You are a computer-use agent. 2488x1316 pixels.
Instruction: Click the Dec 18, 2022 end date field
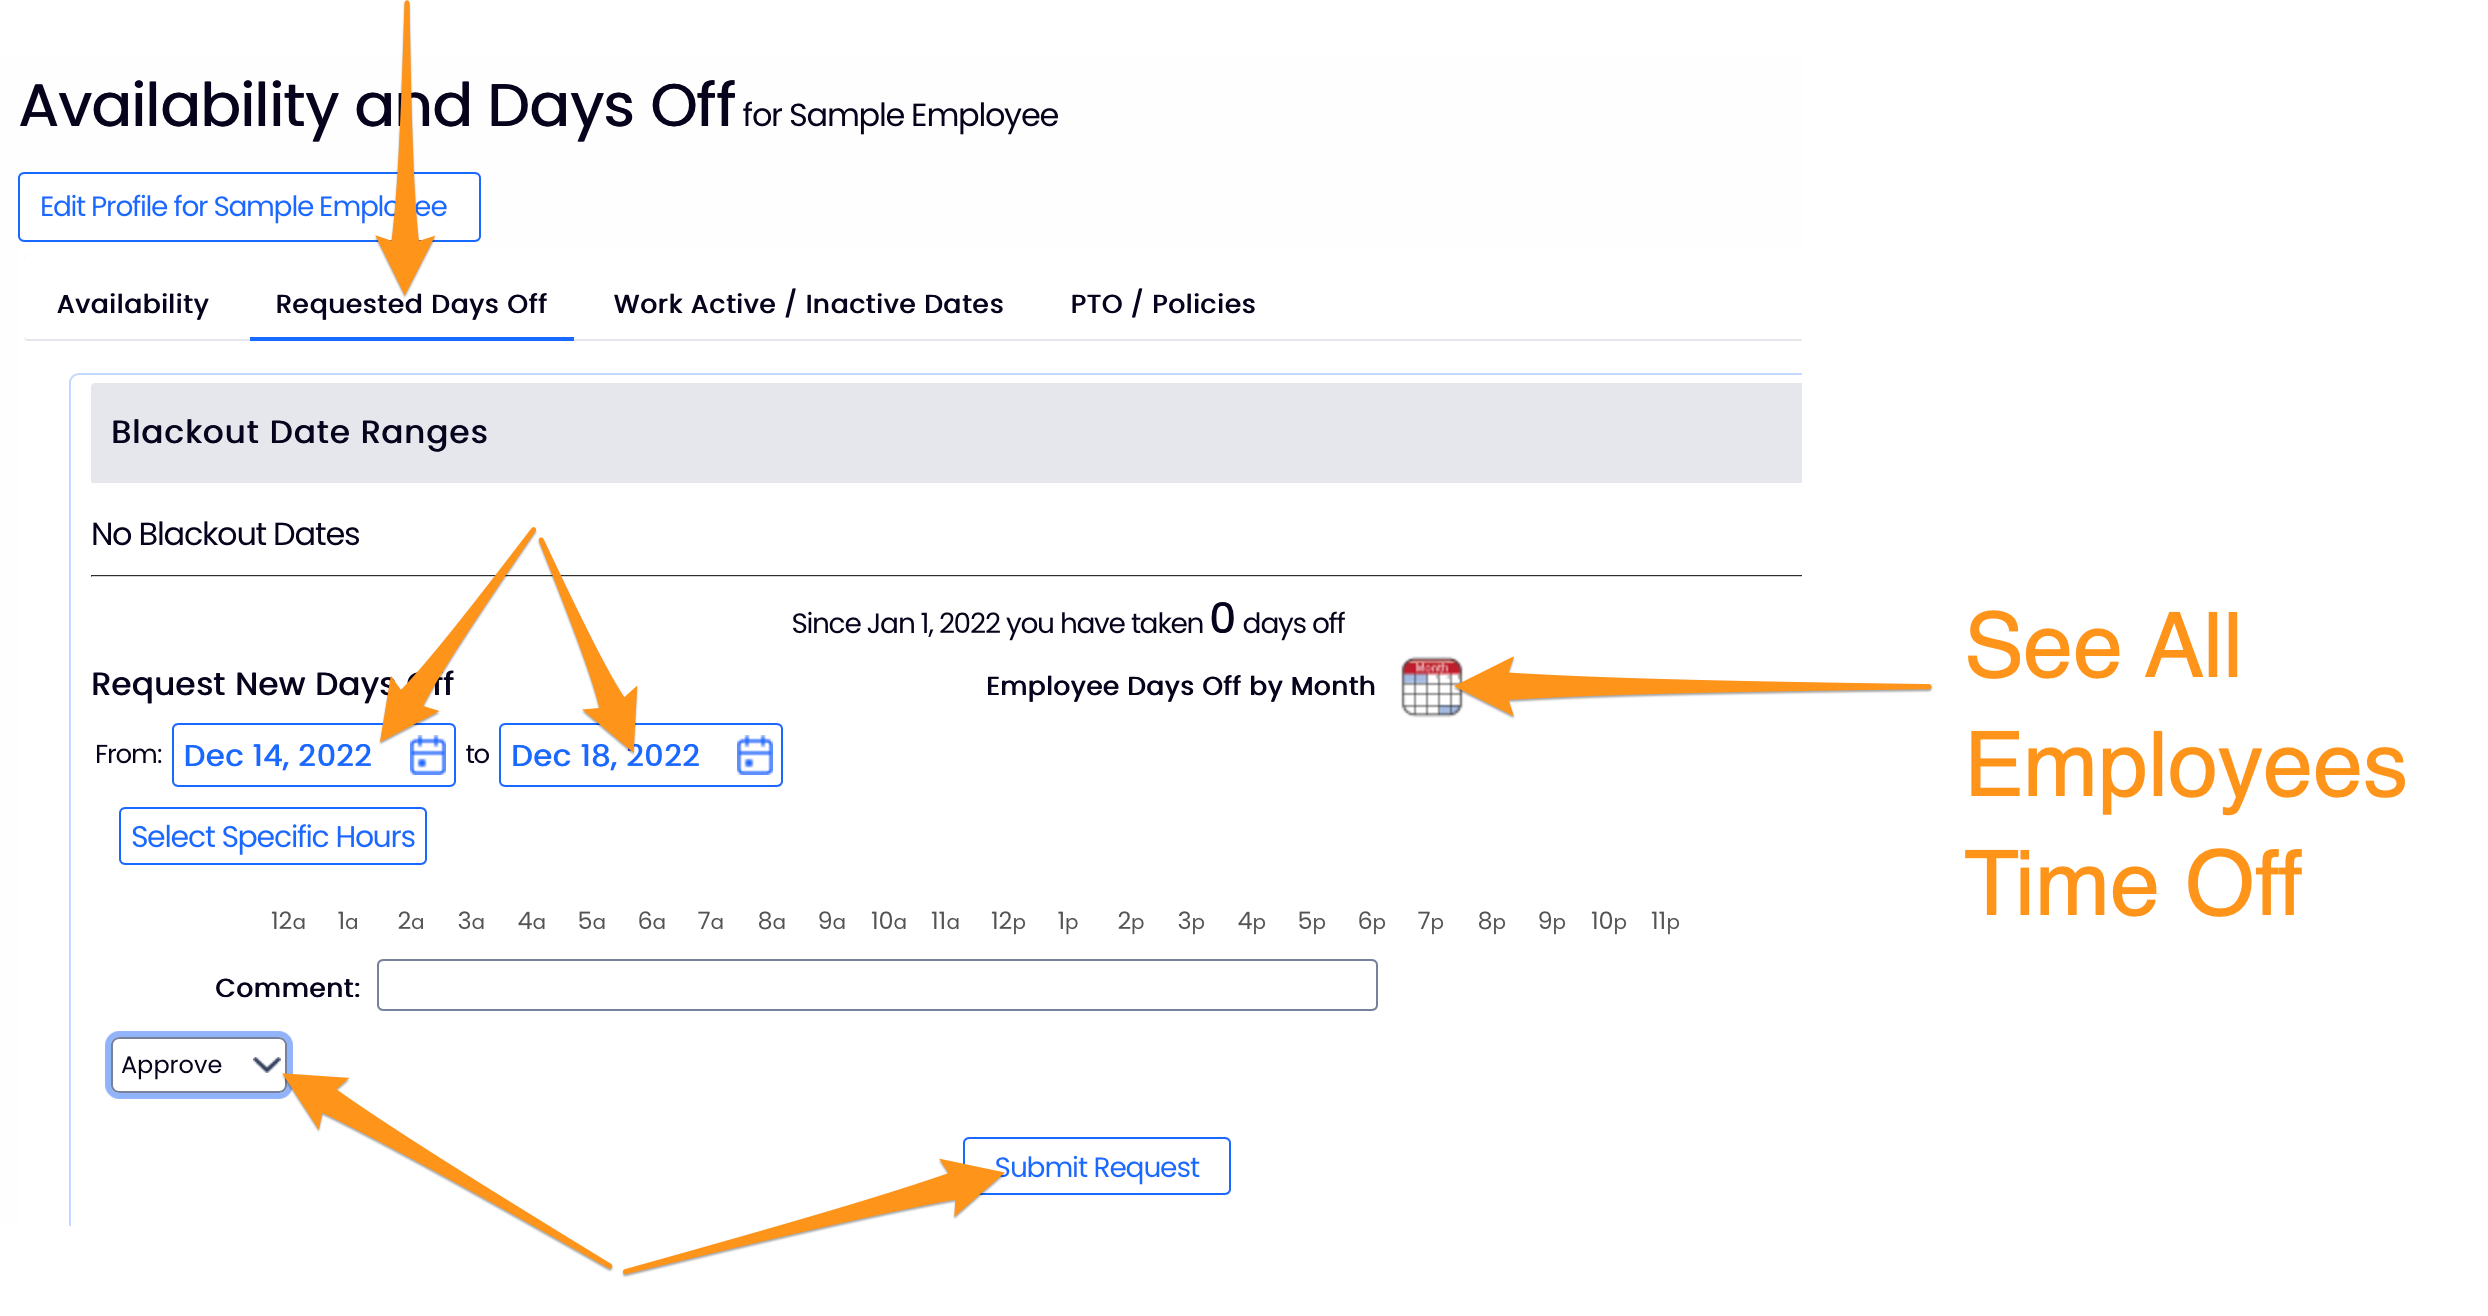point(606,755)
